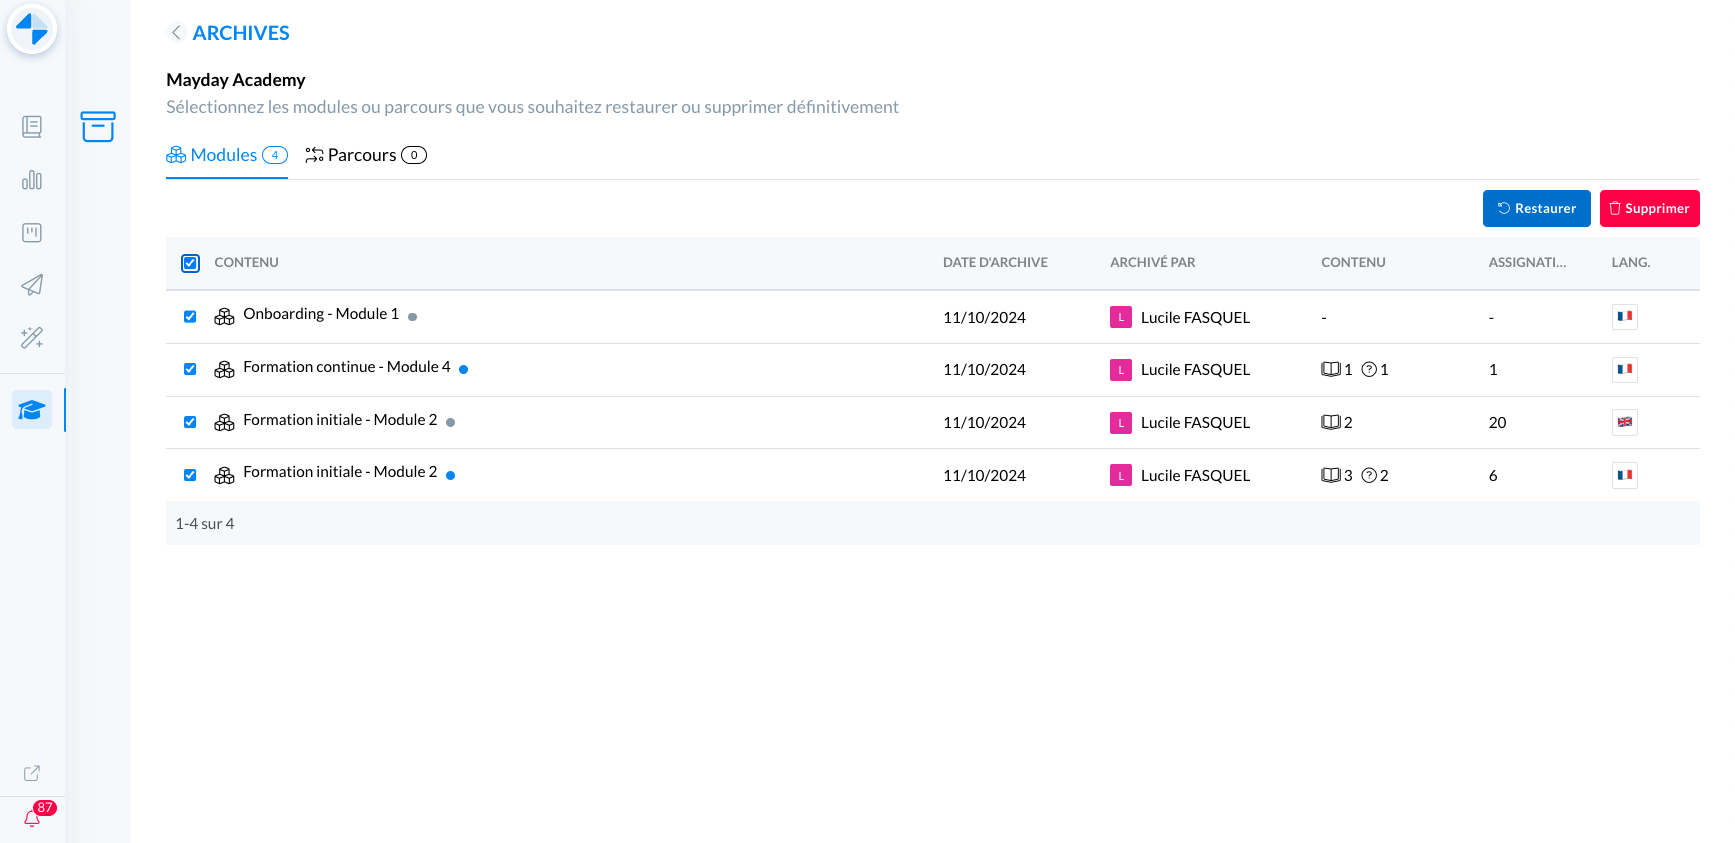Uncheck the Onboarding - Module 1 checkbox
The width and height of the screenshot is (1735, 843).
(x=190, y=317)
